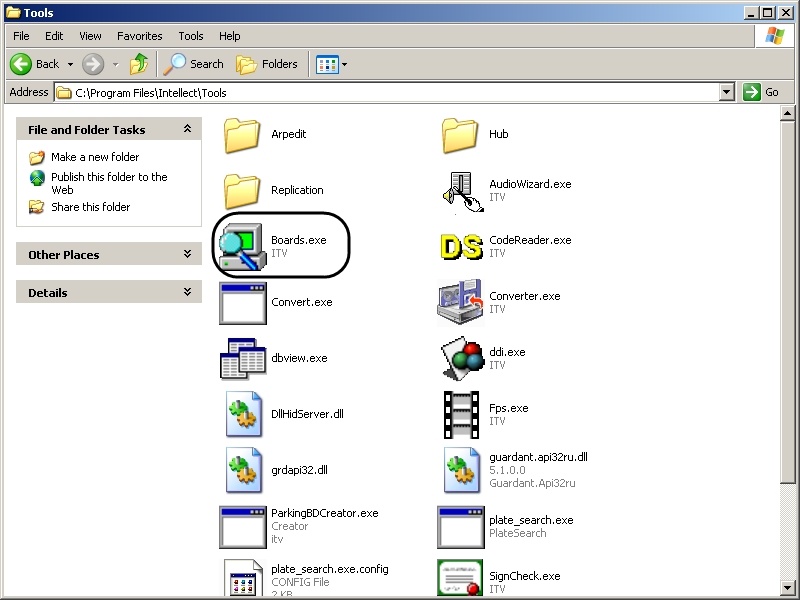Collapse the File and Folder Tasks panel
This screenshot has height=600, width=800.
point(187,129)
